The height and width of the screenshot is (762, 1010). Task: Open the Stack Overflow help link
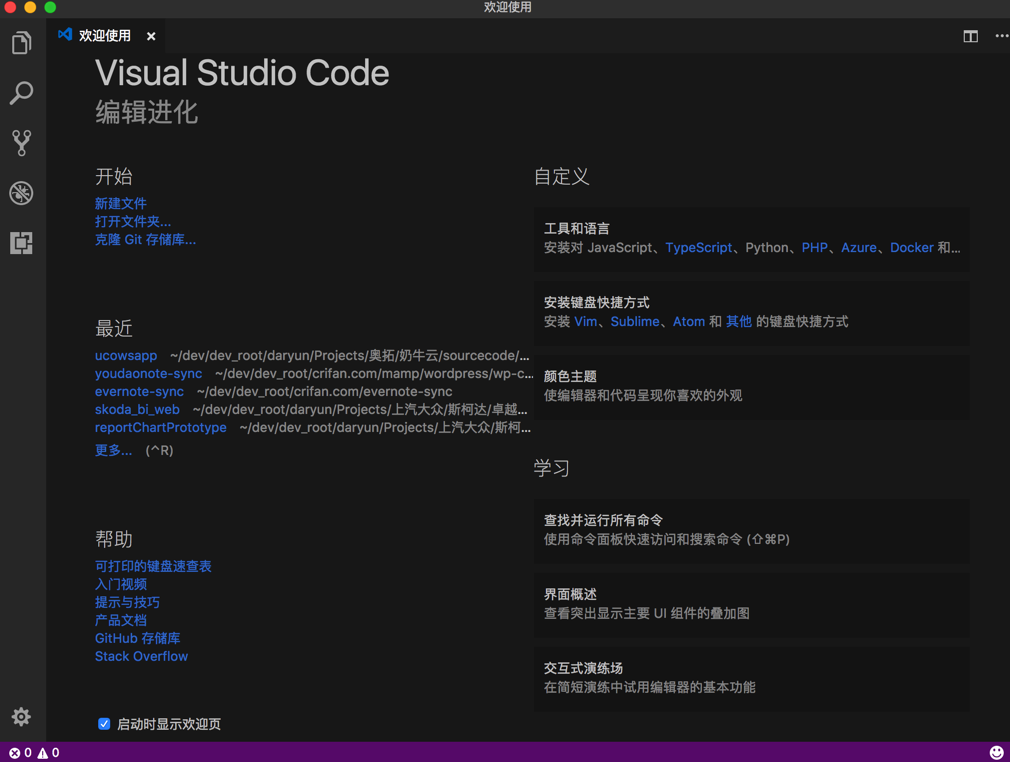141,656
